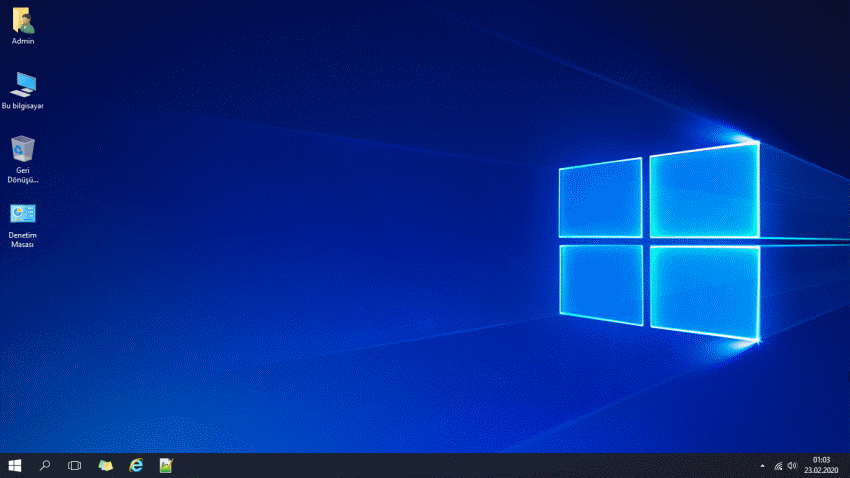Click the "Denetim Masası" label text
This screenshot has height=478, width=850.
[22, 240]
